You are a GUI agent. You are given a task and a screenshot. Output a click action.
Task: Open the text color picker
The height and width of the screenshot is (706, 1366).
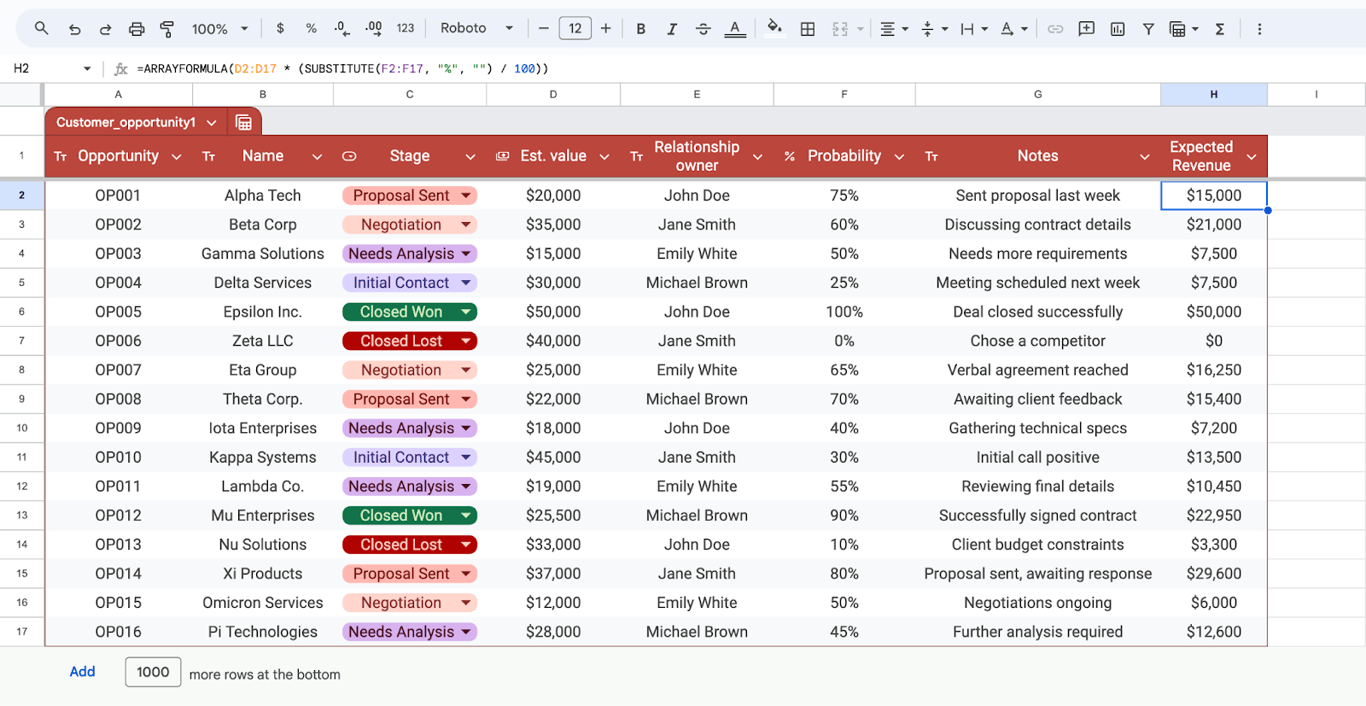[735, 29]
